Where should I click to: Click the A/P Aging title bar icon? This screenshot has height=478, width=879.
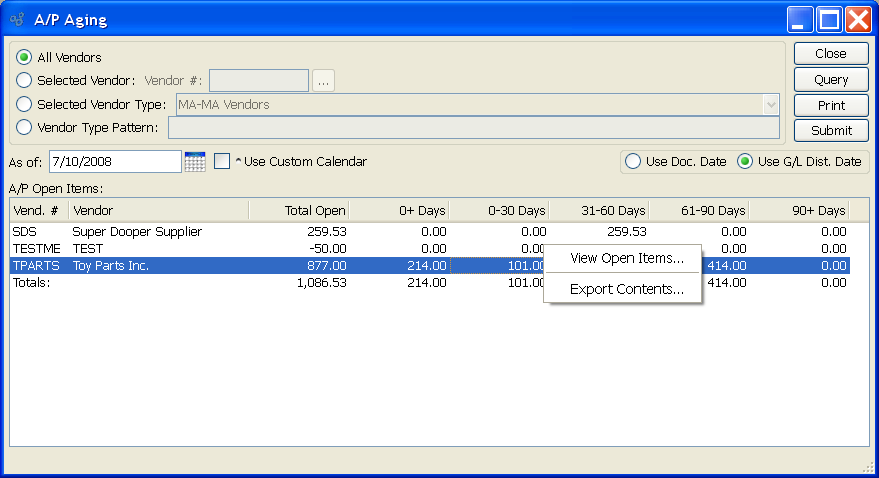pyautogui.click(x=16, y=19)
